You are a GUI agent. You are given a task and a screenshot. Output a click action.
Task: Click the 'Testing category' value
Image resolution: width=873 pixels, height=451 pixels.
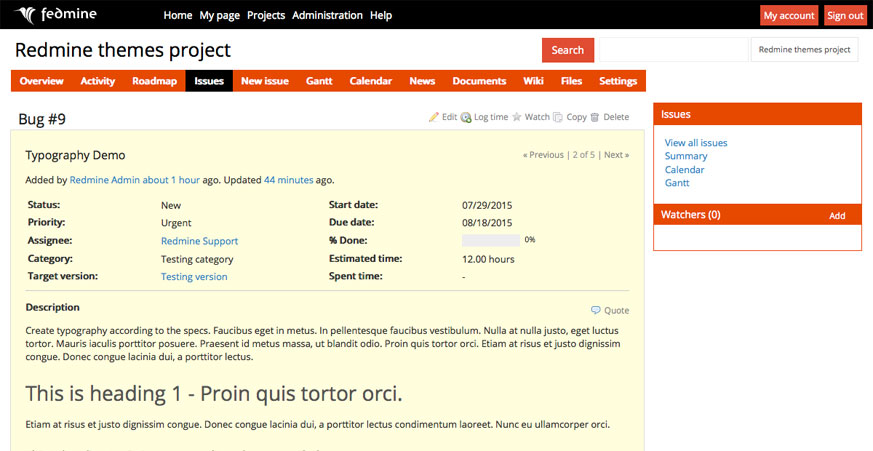[x=197, y=259]
